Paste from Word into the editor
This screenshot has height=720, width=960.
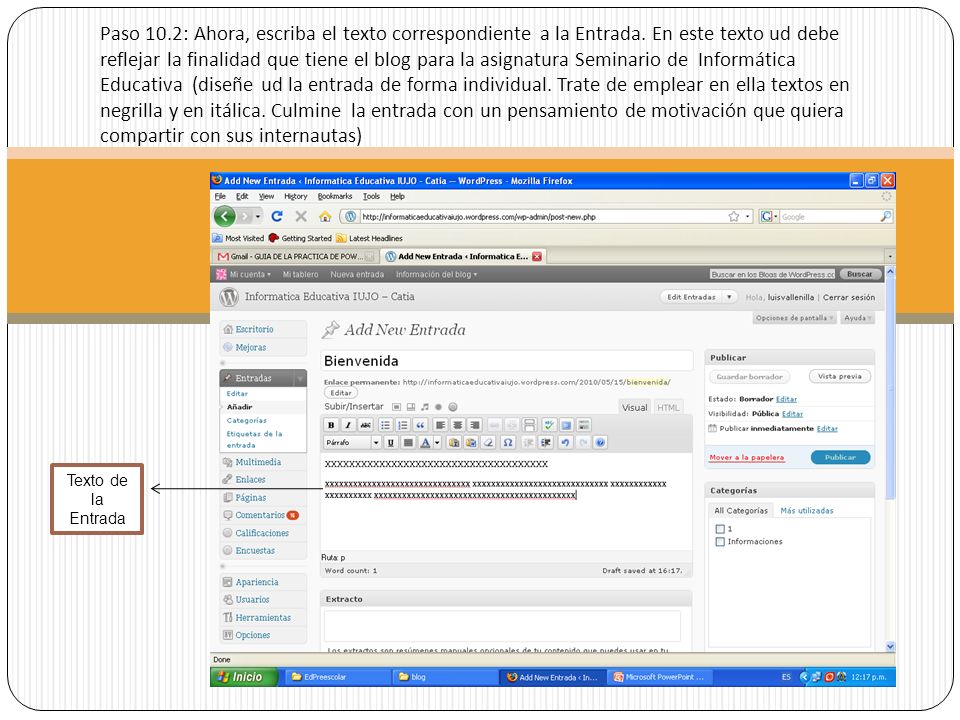471,443
